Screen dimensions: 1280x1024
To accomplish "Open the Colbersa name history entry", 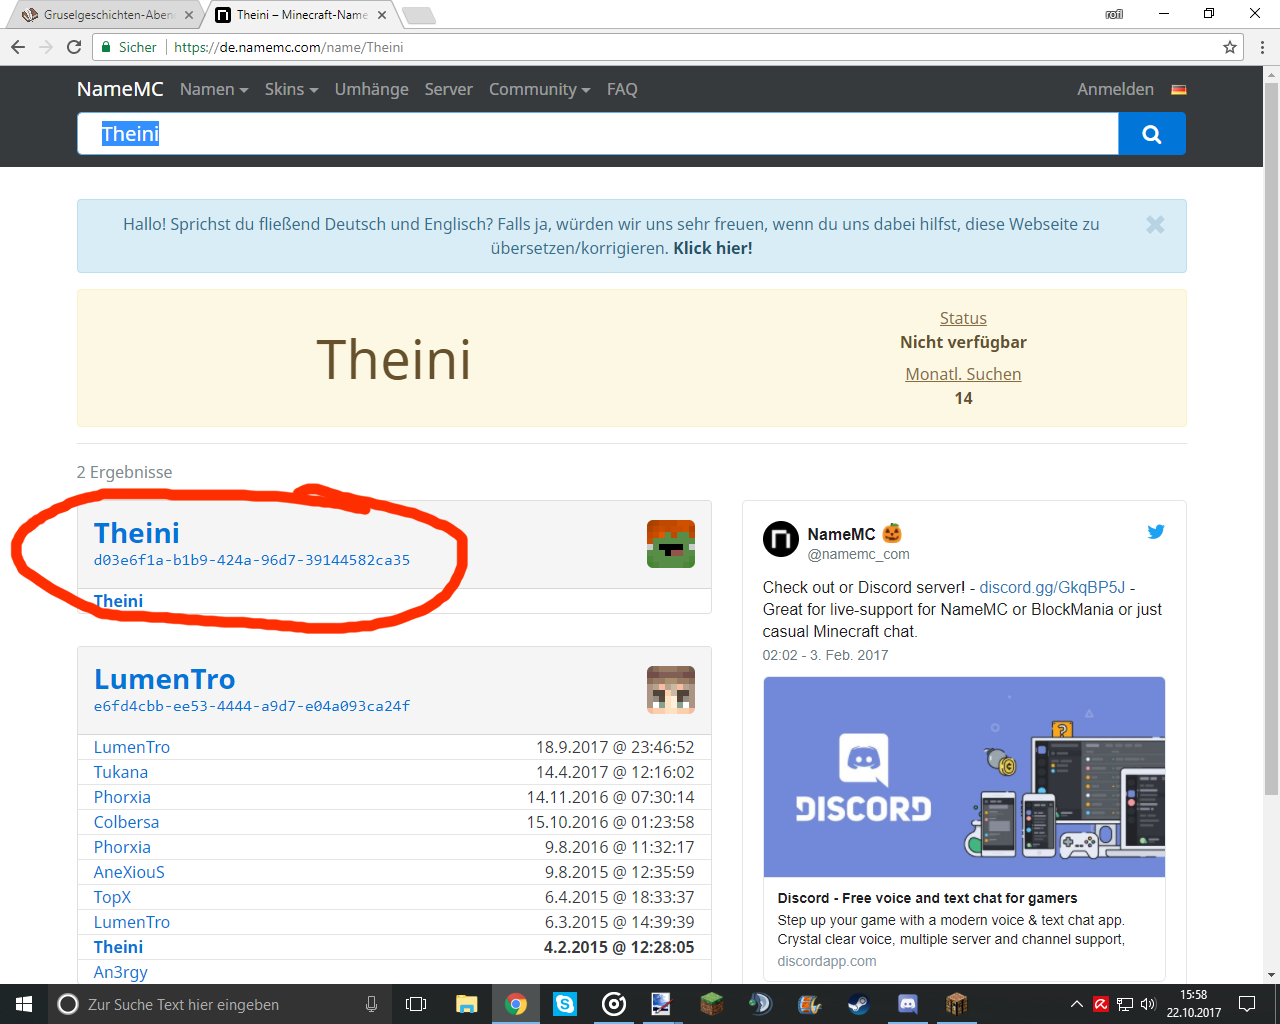I will (x=126, y=822).
